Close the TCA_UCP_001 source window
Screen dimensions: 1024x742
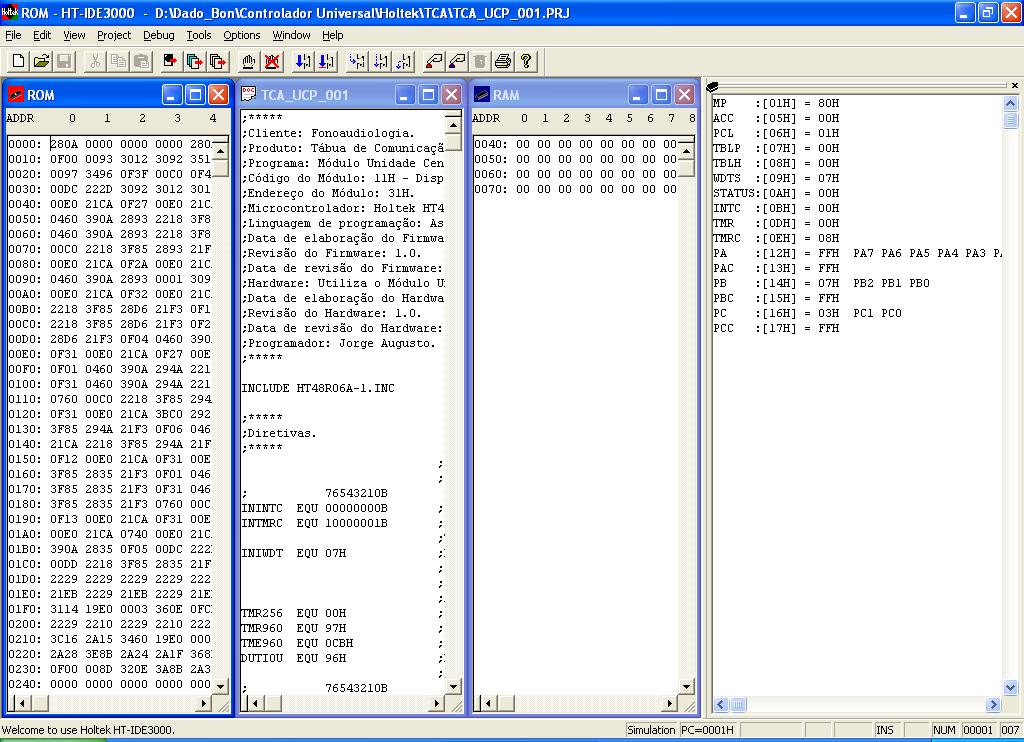[x=451, y=95]
